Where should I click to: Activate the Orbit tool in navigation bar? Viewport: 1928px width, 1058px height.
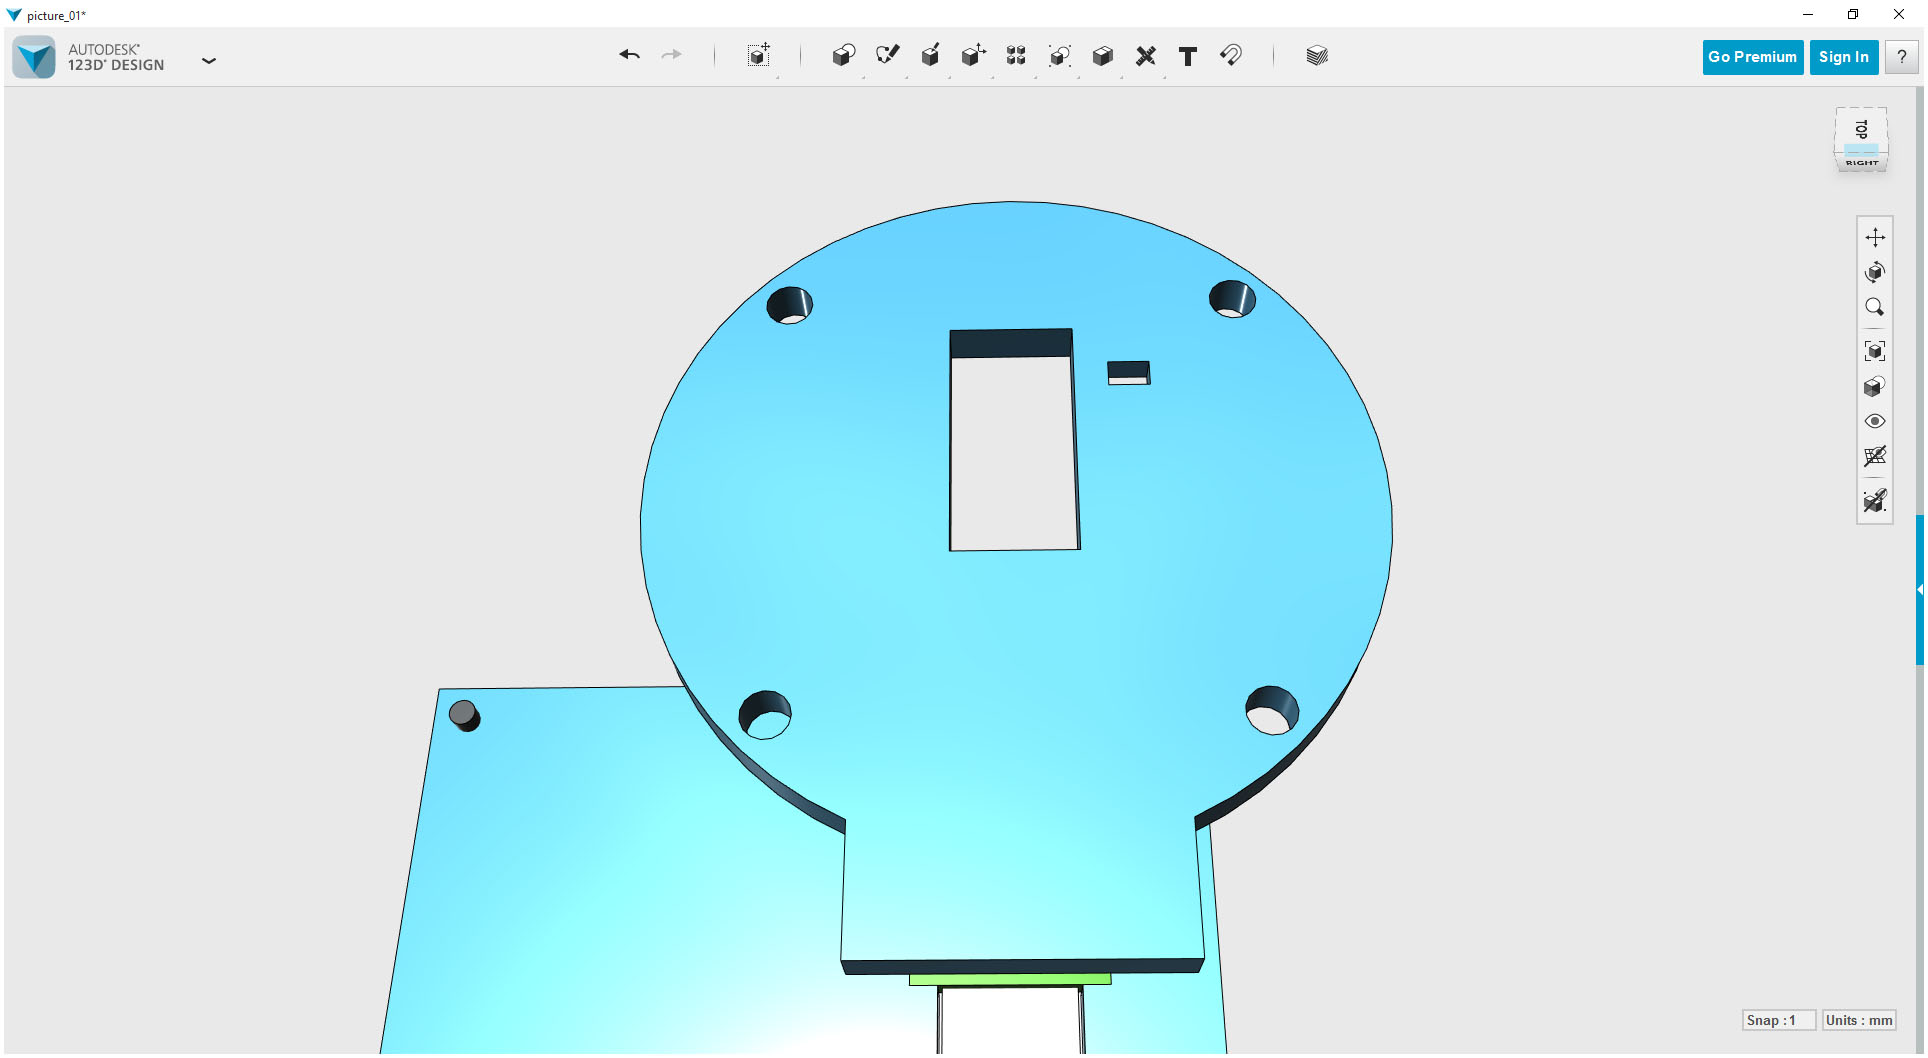[x=1876, y=272]
